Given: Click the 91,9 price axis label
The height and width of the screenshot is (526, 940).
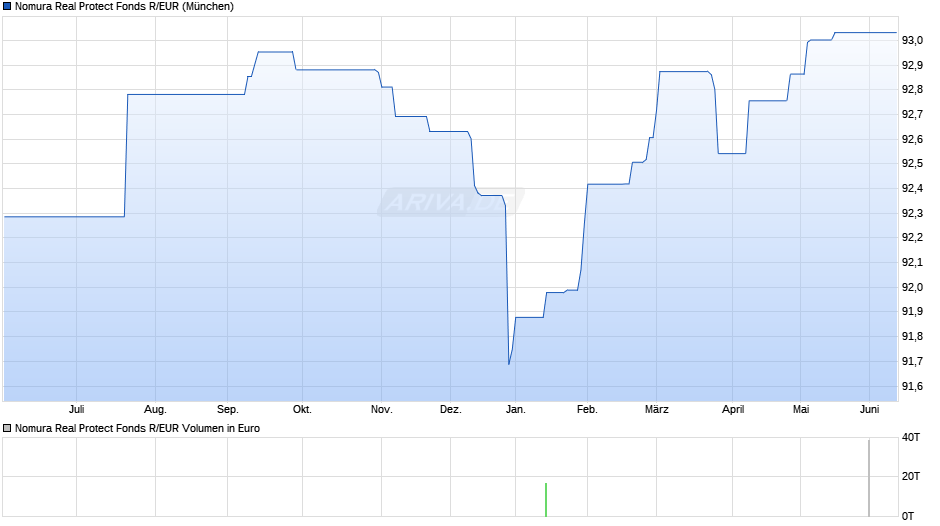Looking at the screenshot, I should point(912,311).
